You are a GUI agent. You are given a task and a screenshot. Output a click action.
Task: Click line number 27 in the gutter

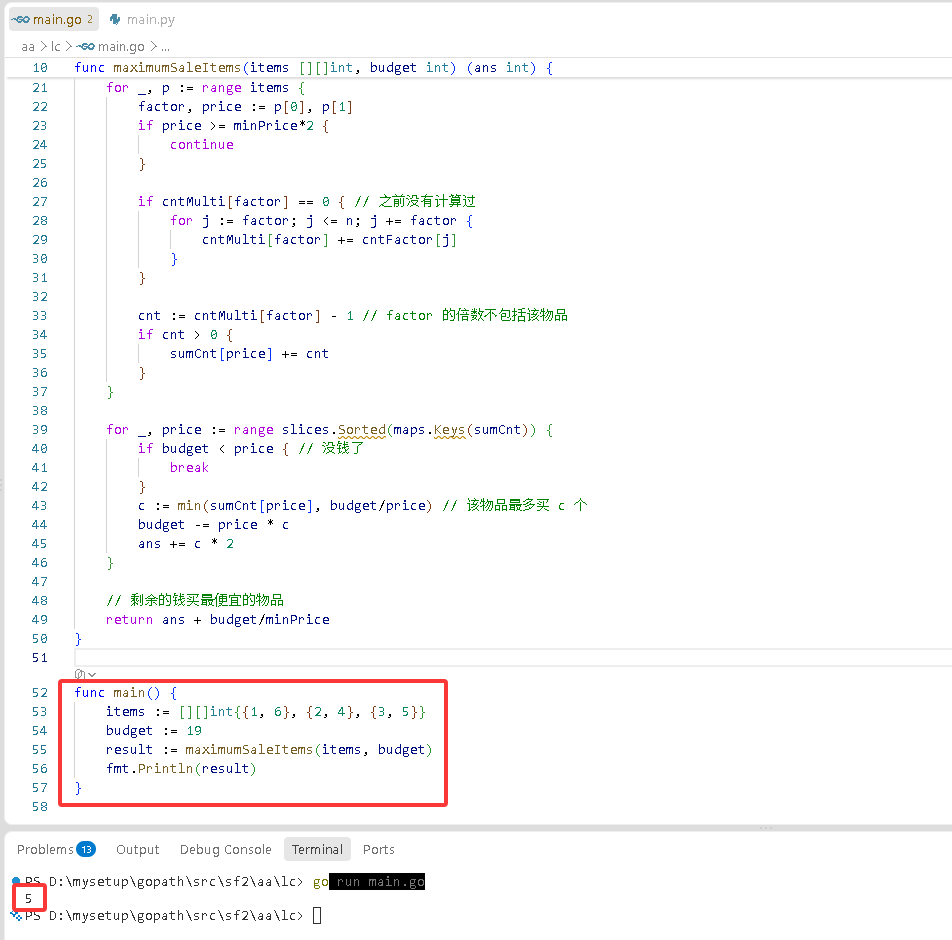click(x=40, y=202)
